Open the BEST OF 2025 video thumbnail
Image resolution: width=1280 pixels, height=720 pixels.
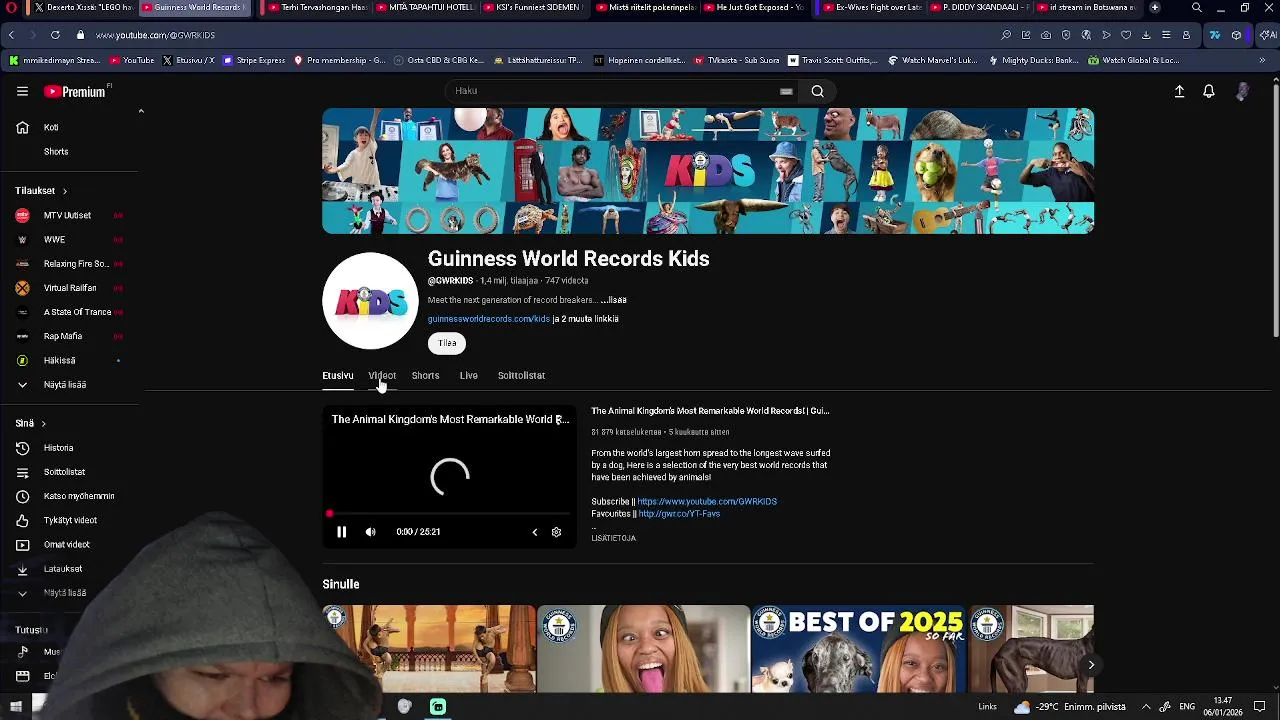[858, 649]
